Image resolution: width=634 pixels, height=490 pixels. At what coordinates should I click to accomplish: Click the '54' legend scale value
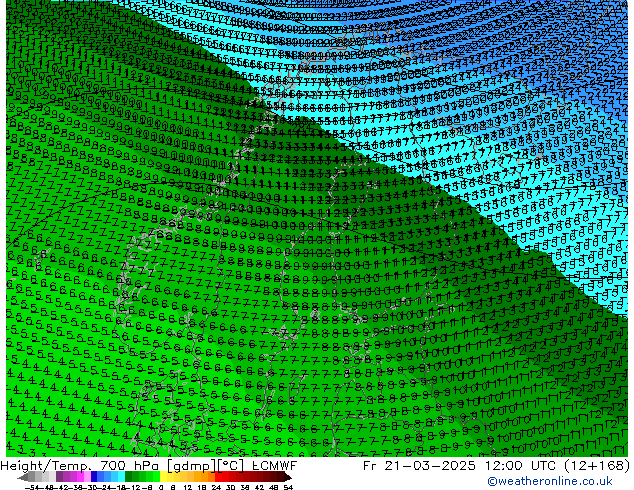(x=288, y=487)
